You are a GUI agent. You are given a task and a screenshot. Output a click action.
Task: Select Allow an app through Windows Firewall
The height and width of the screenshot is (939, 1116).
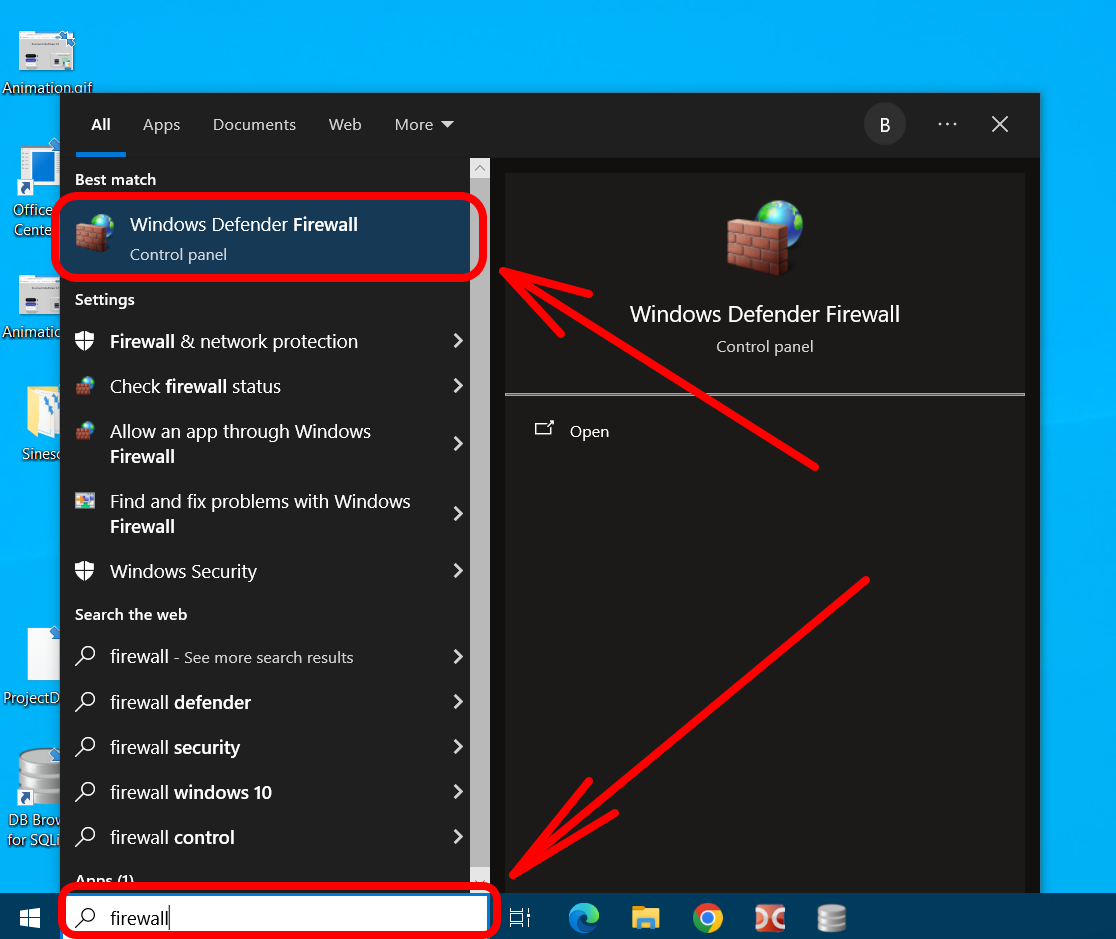point(240,444)
